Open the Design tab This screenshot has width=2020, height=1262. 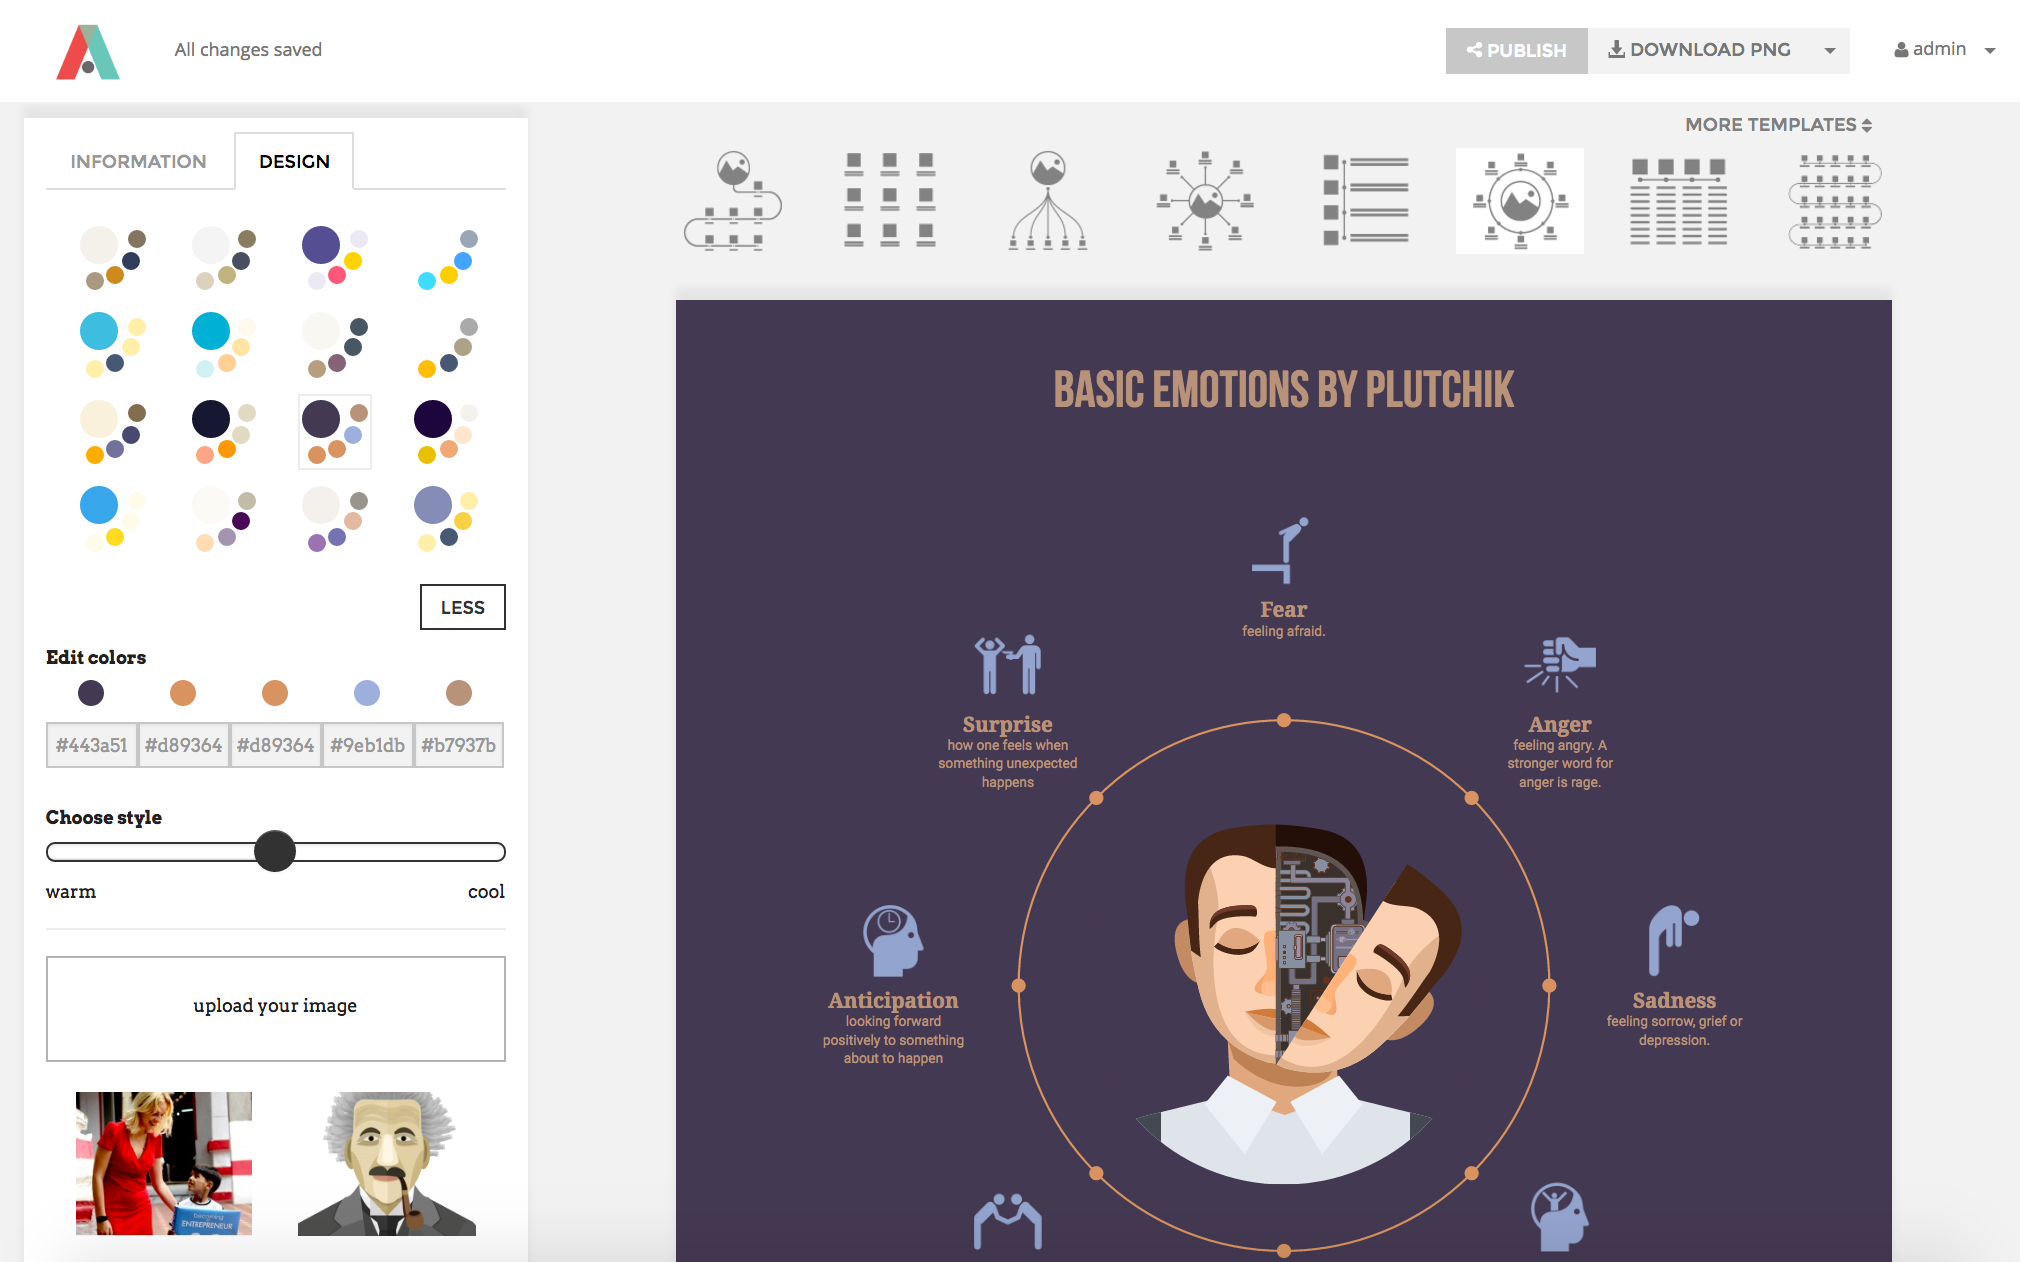click(294, 161)
